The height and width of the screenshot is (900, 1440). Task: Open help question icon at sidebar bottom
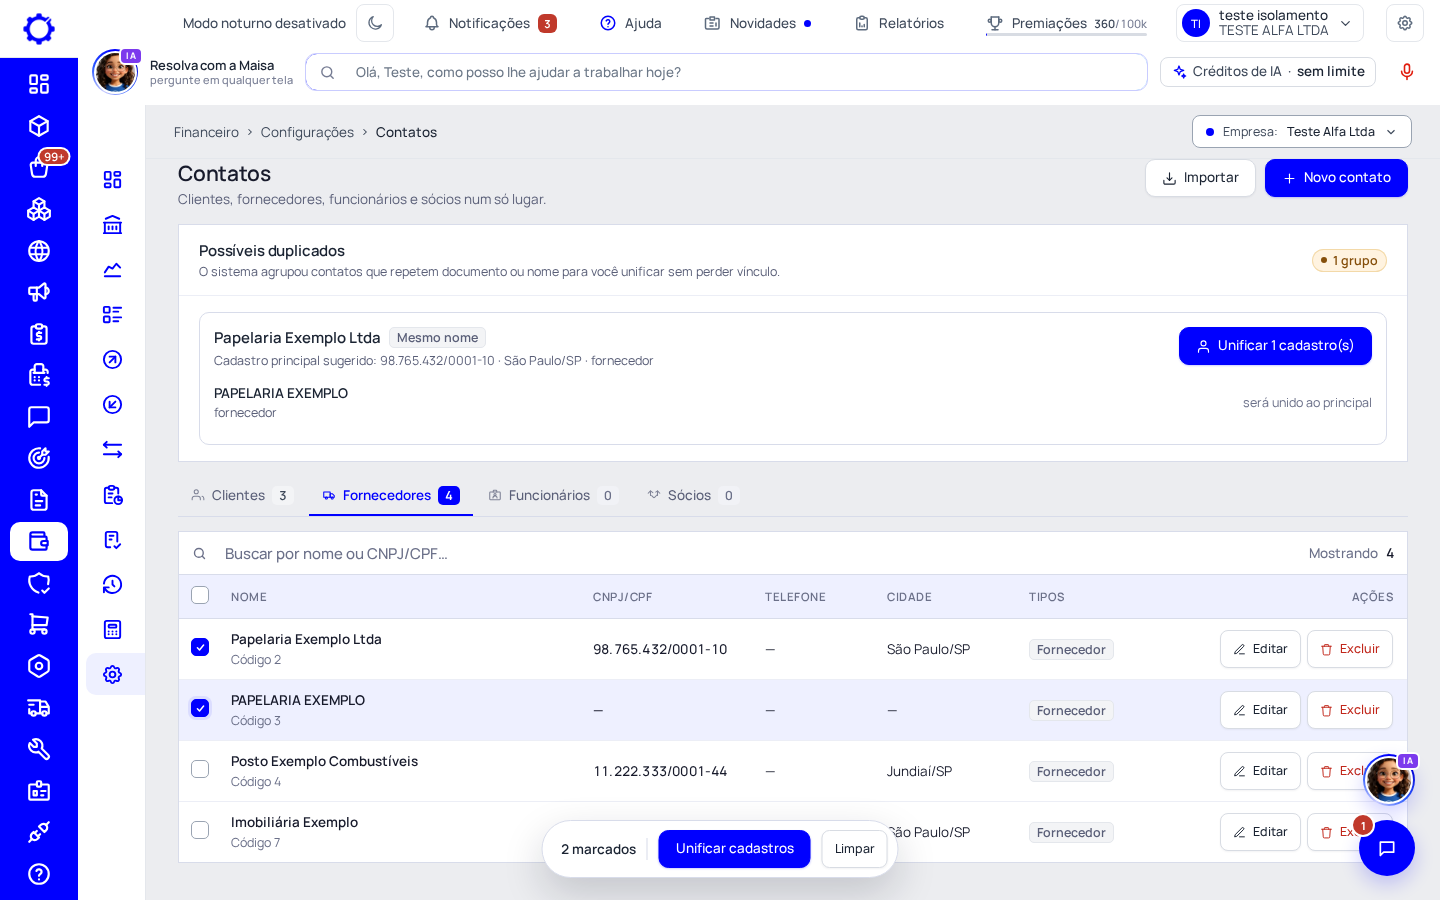click(x=39, y=874)
